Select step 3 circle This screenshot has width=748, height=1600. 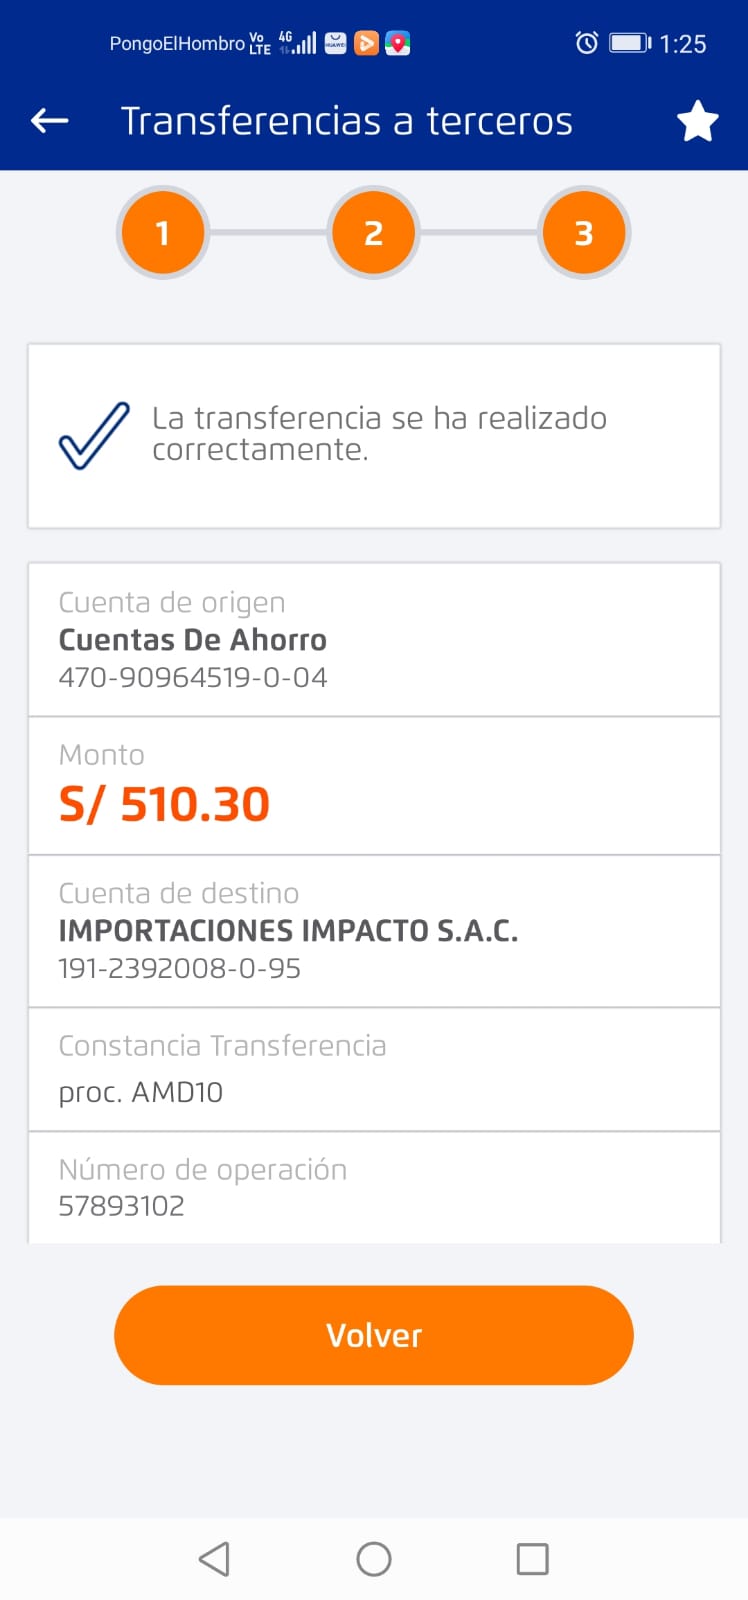tap(584, 233)
